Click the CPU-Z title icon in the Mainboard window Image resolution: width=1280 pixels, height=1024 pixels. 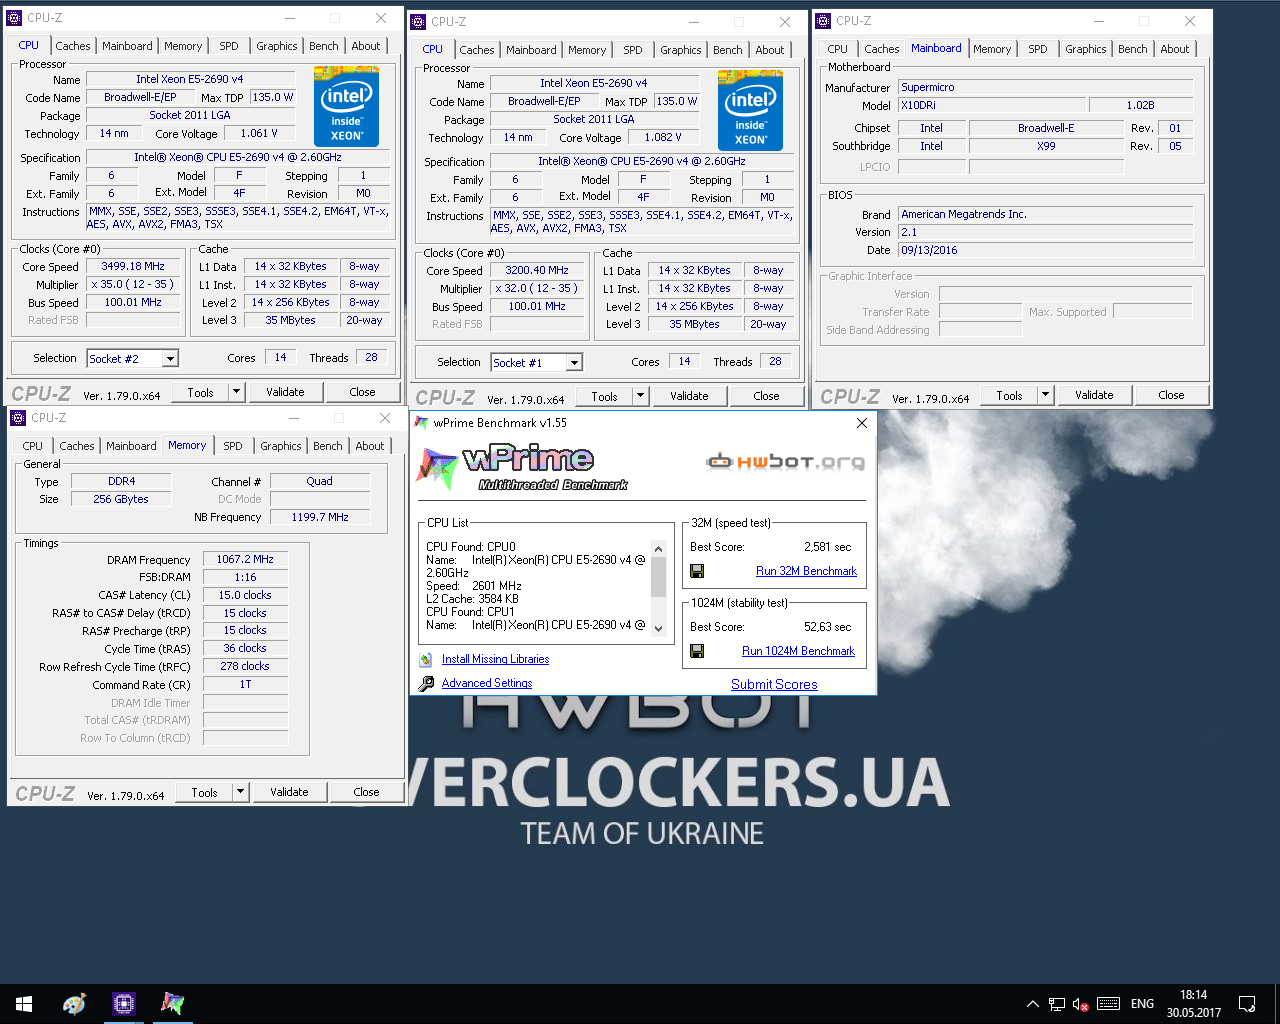(x=823, y=20)
